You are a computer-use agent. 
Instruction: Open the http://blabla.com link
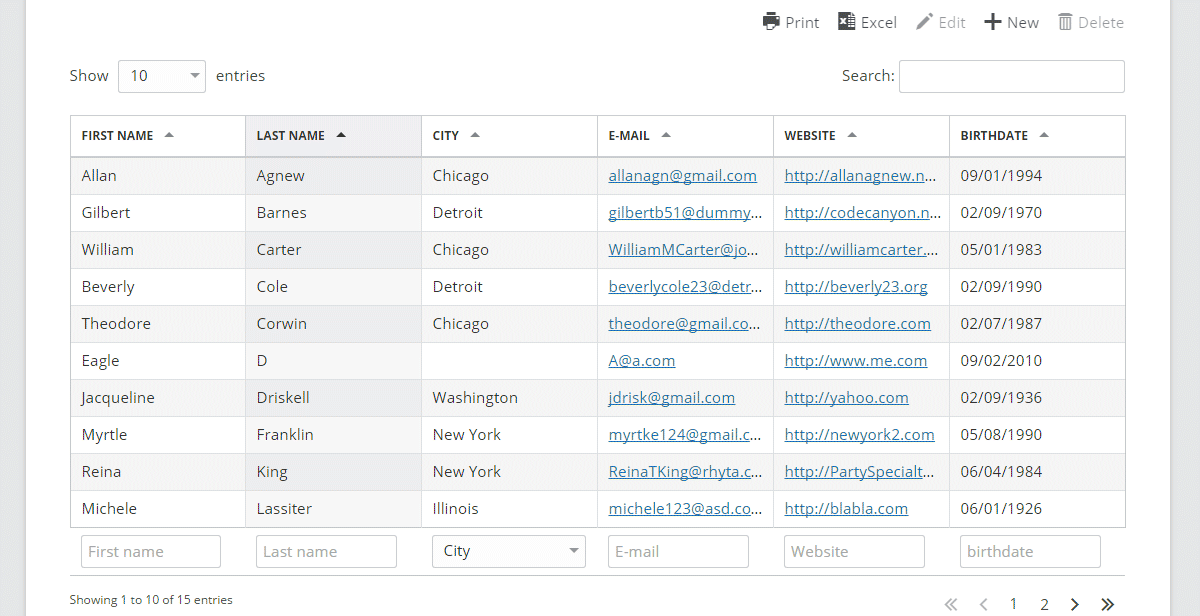pos(846,509)
